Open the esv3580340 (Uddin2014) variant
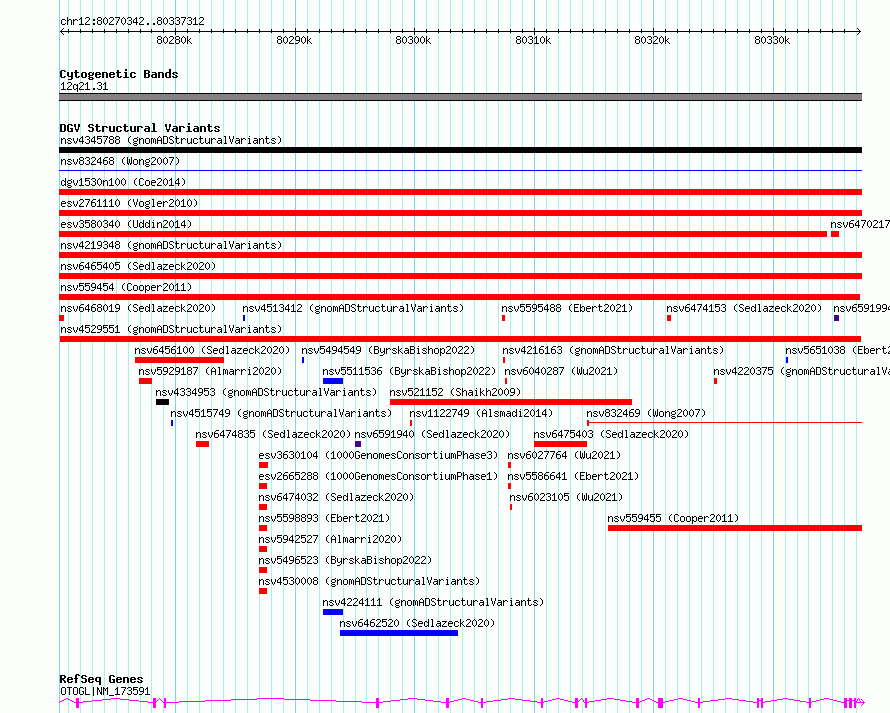 point(126,224)
